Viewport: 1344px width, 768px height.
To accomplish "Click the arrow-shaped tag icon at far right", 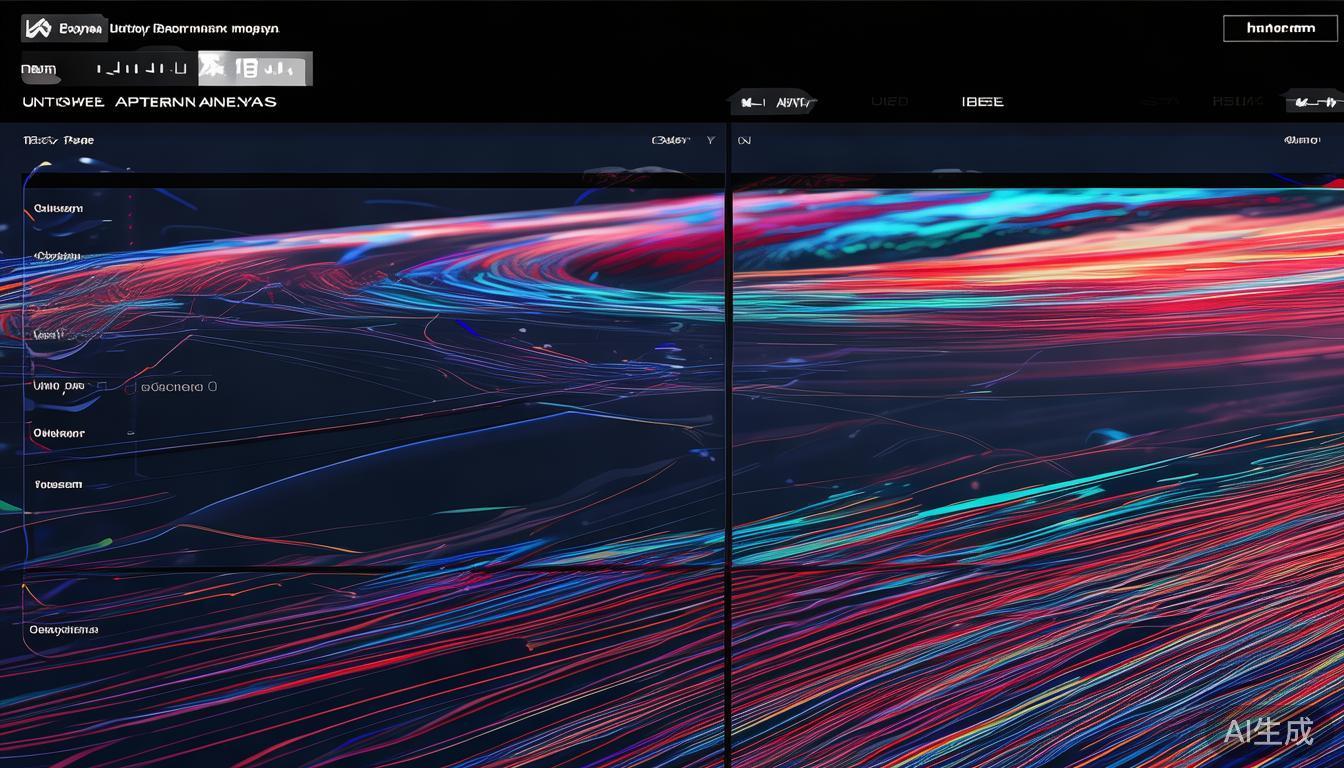I will 1314,102.
